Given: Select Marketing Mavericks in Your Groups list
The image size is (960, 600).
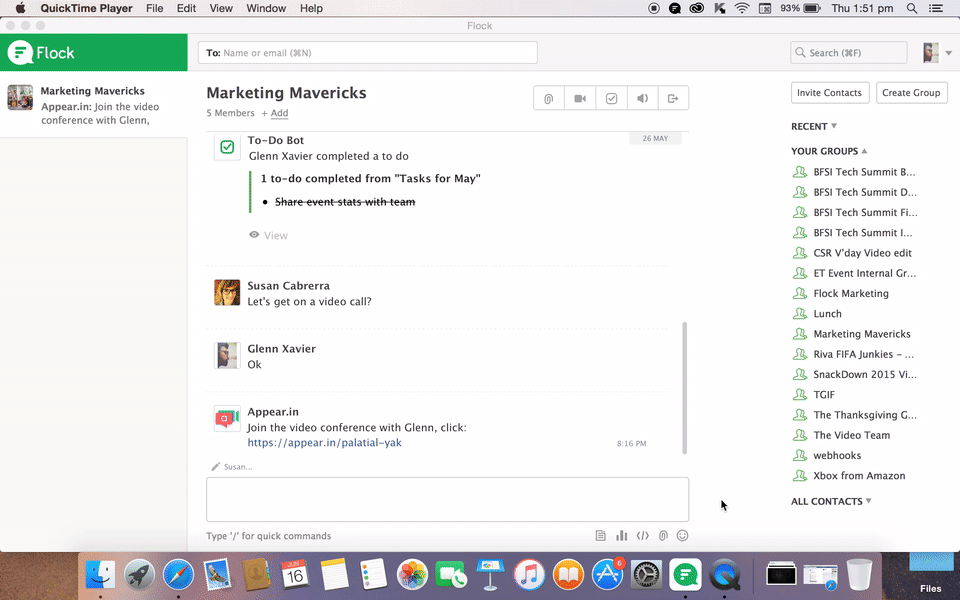Looking at the screenshot, I should [861, 334].
